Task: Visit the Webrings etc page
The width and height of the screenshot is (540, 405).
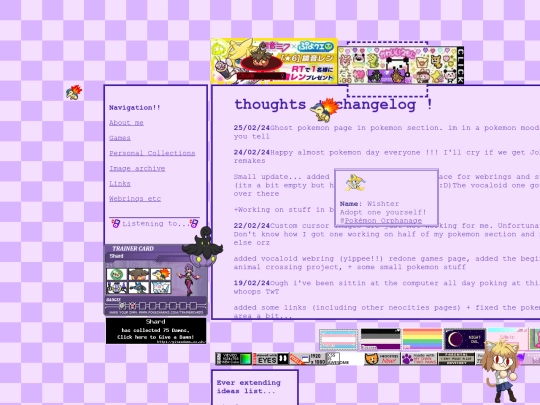Action: [x=135, y=199]
